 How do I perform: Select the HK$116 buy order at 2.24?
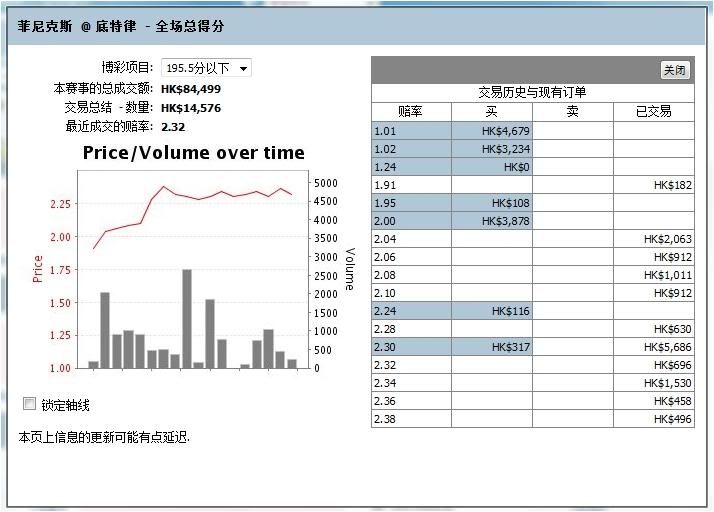tap(491, 311)
